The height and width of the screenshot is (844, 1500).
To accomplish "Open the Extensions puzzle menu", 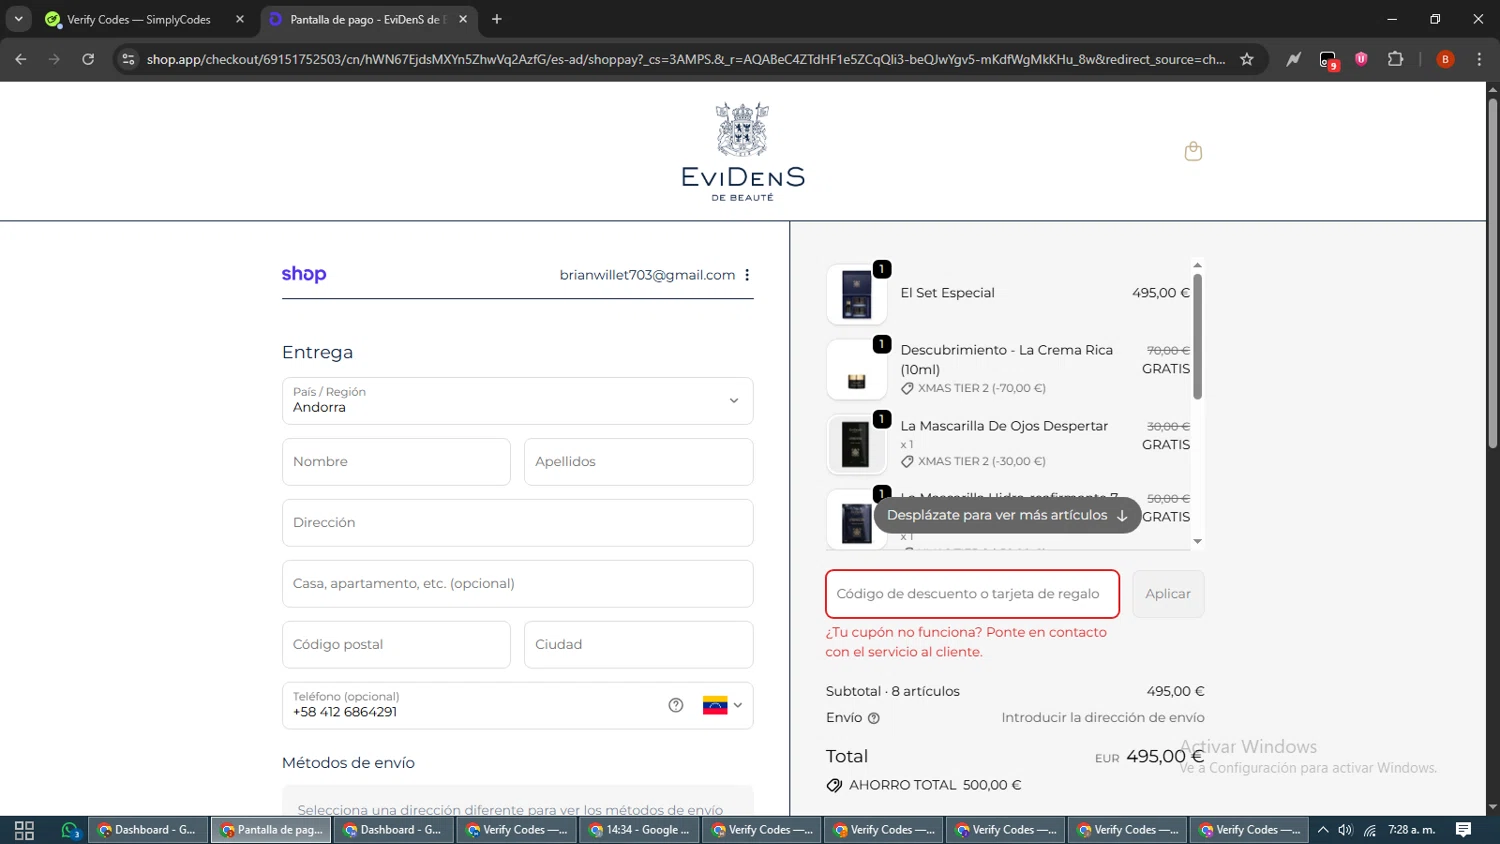I will point(1395,59).
